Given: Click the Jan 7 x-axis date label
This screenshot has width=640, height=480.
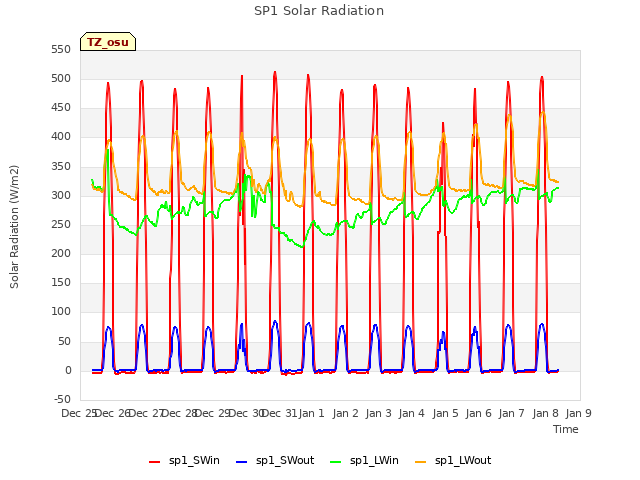Looking at the screenshot, I should [511, 413].
